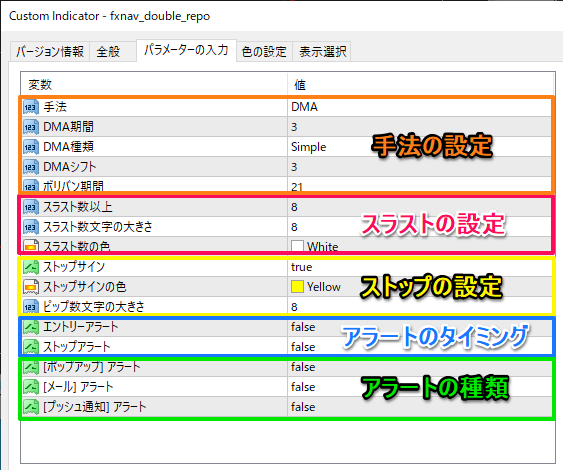Screen dimensions: 563x470
Task: Click the icon beside スラスト数以上 row
Action: coord(31,207)
